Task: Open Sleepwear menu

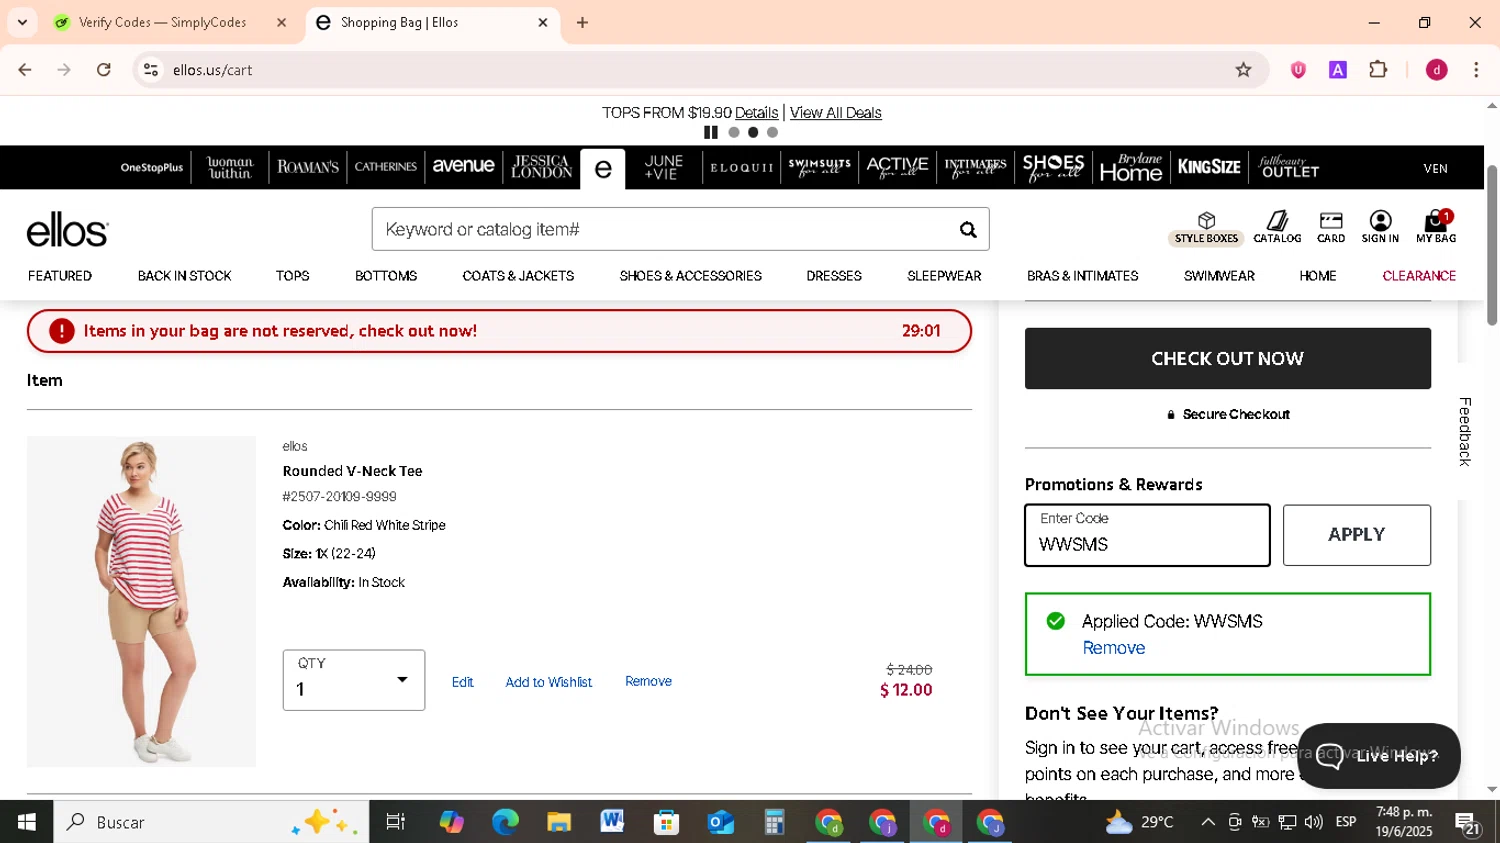Action: tap(944, 276)
